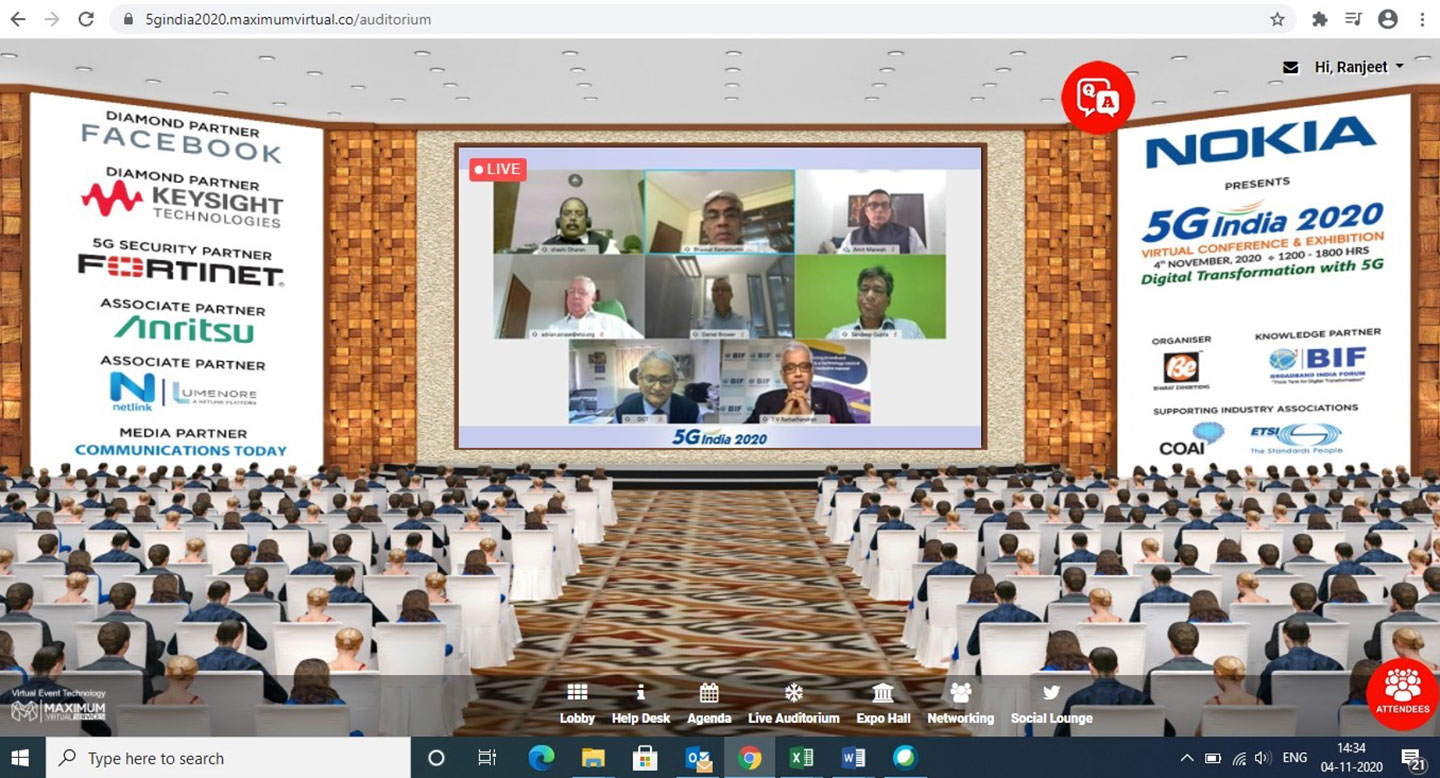Click the Keysight Technologies partner logo
This screenshot has height=778, width=1440.
tap(182, 203)
